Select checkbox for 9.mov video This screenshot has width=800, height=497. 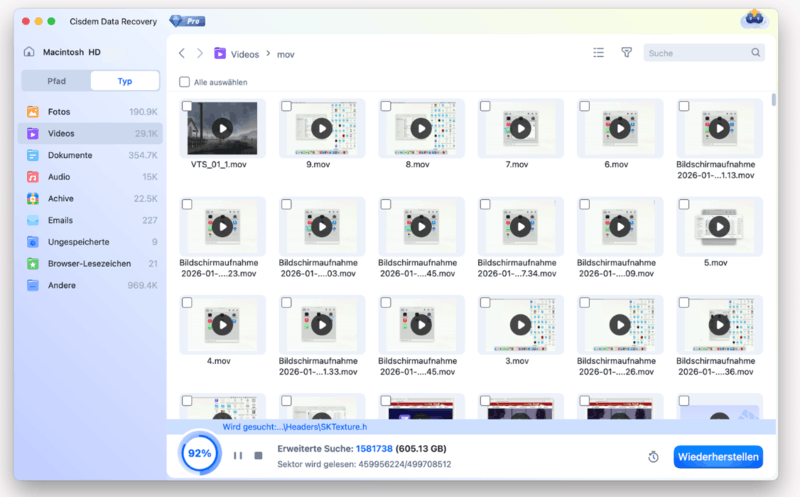287,106
